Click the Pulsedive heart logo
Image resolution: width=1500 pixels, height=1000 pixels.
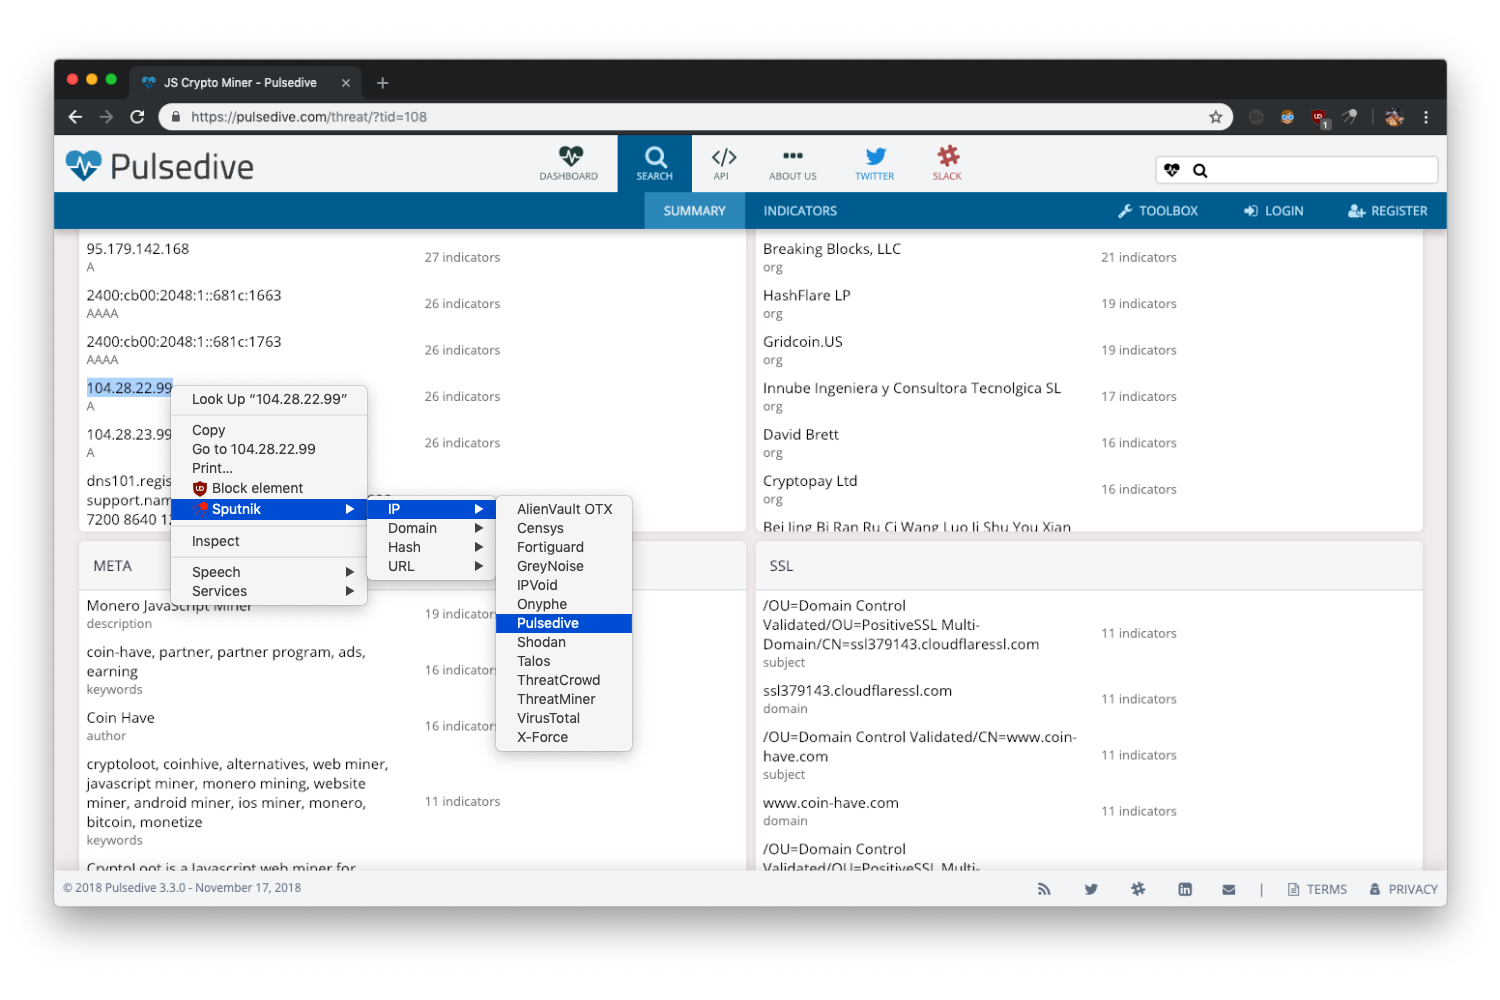click(84, 165)
